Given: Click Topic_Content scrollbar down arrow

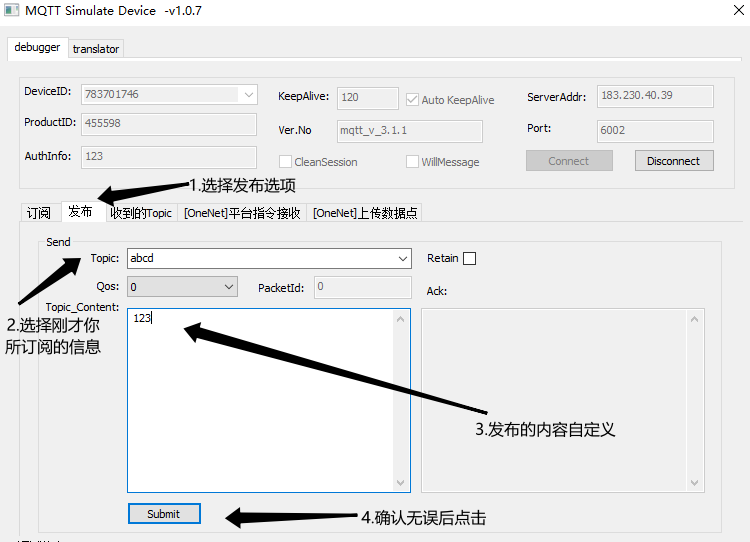Looking at the screenshot, I should [401, 483].
